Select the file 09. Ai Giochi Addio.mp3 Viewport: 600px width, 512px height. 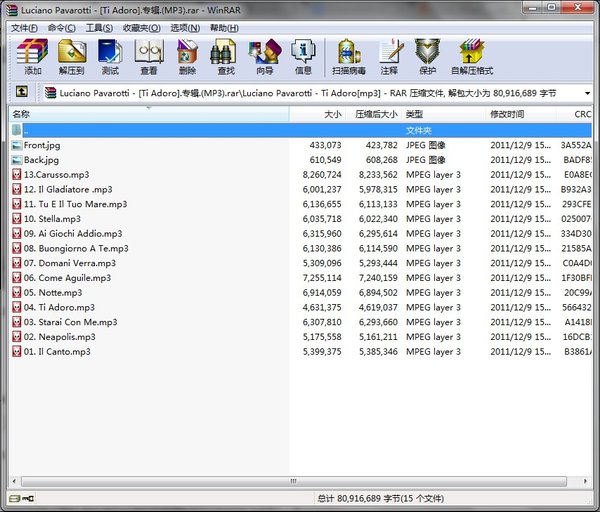click(73, 234)
